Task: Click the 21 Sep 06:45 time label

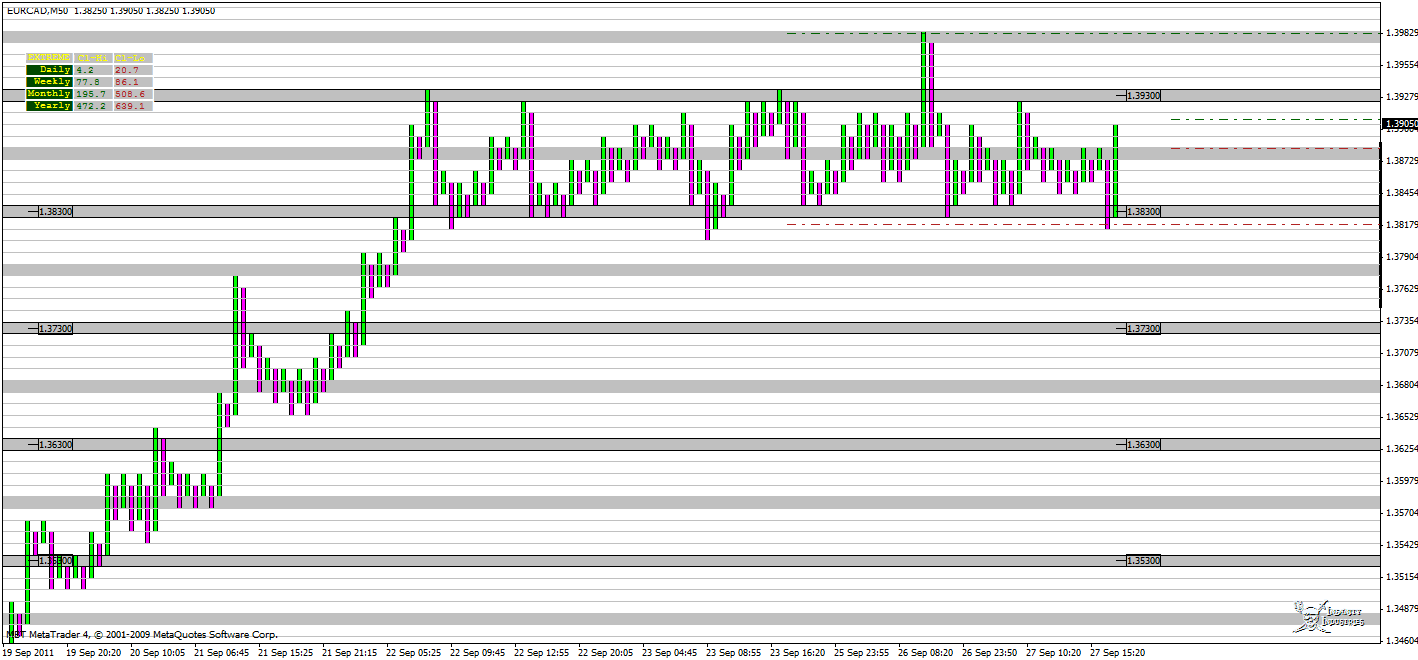Action: tap(222, 653)
